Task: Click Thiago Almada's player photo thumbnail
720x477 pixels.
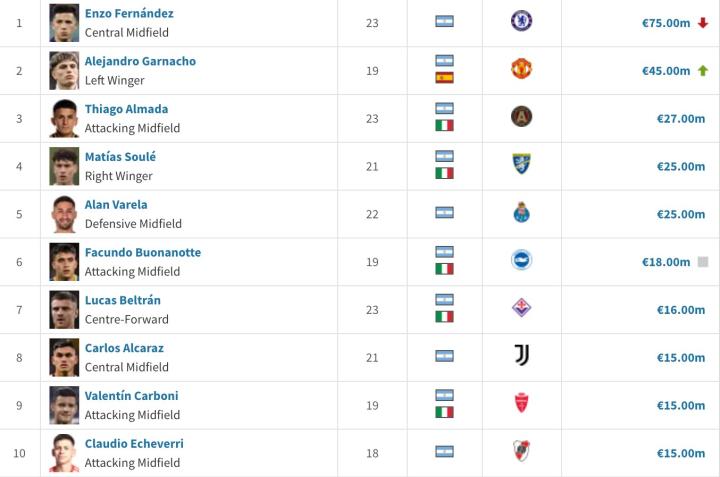Action: [x=64, y=118]
